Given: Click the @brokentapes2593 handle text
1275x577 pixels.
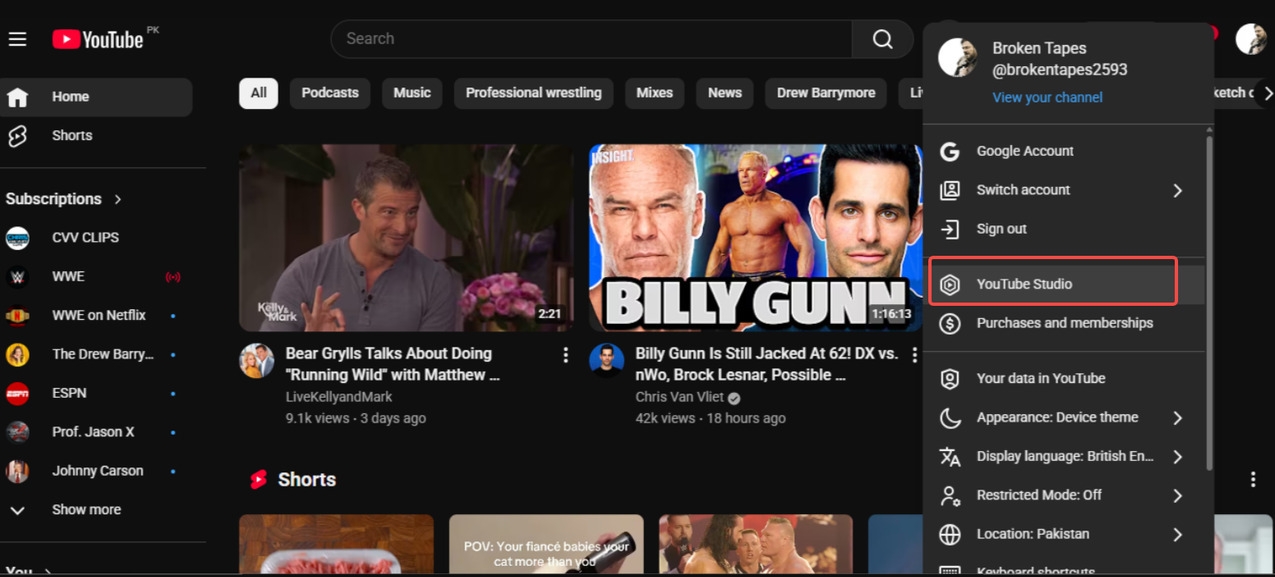Looking at the screenshot, I should point(1060,70).
